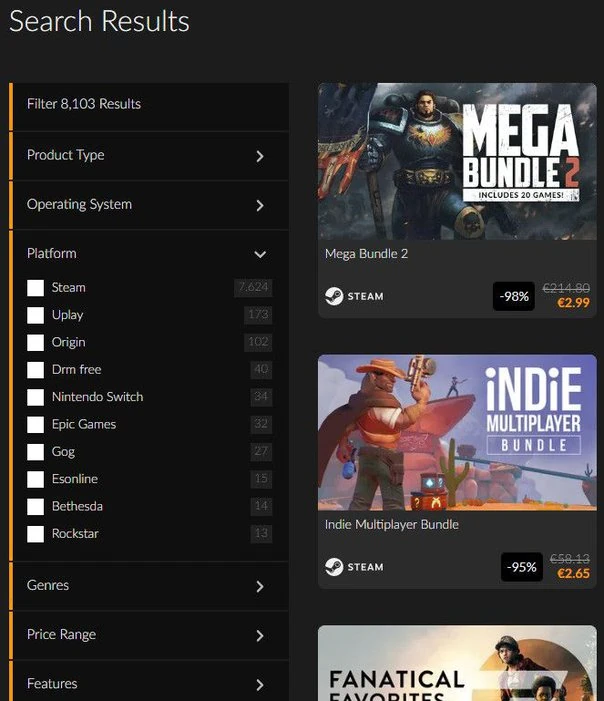Toggle the Gog platform checkbox

36,452
